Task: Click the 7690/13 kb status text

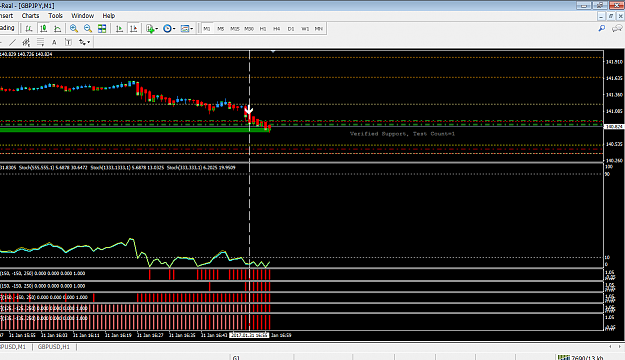Action: [x=587, y=358]
